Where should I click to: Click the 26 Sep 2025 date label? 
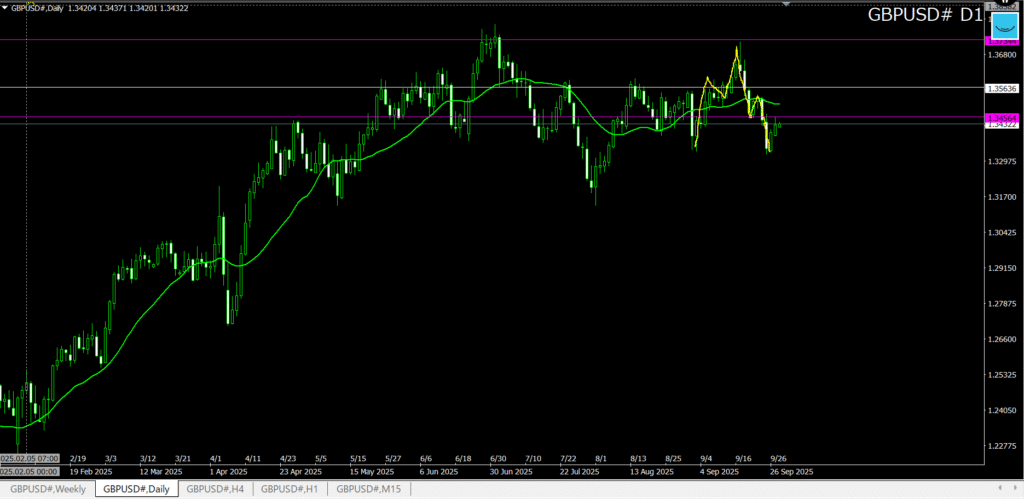coord(791,471)
